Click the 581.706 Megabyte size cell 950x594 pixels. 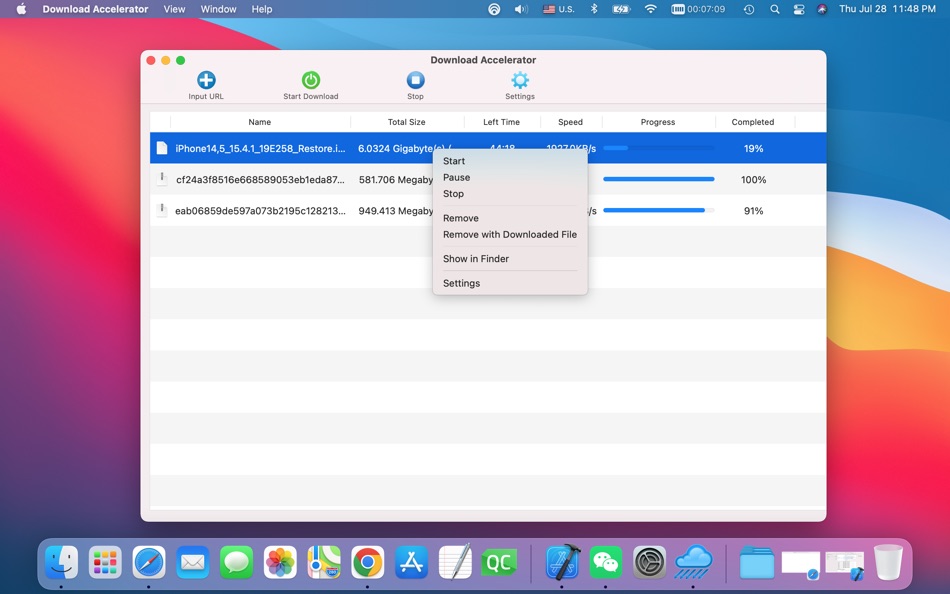tap(396, 180)
